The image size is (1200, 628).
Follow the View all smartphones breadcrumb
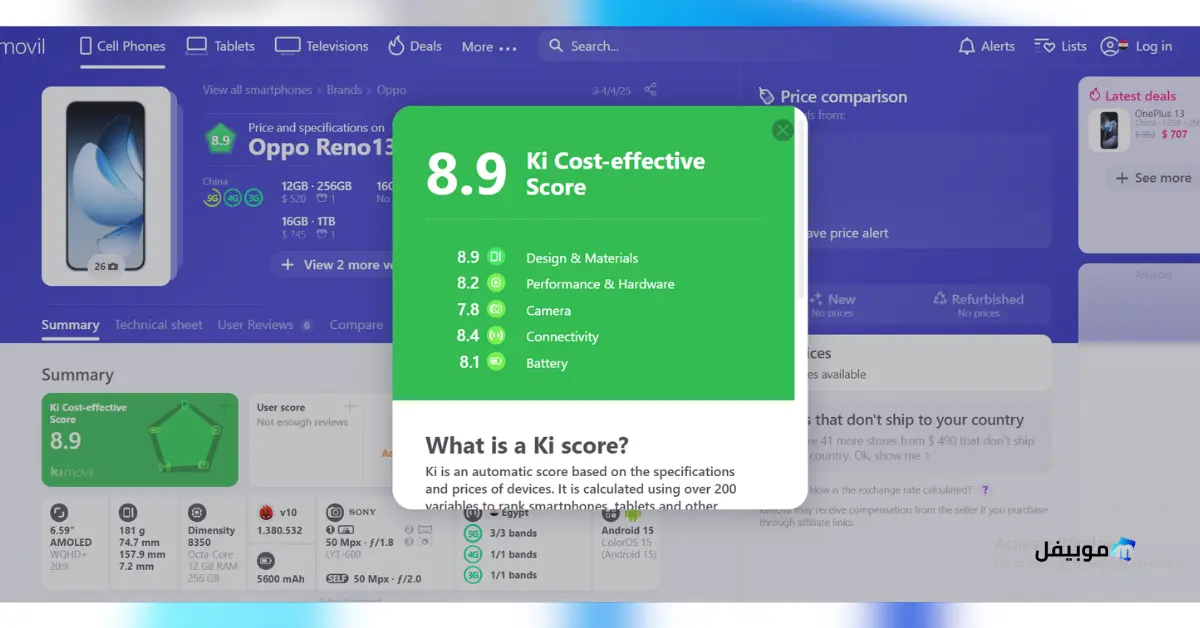257,90
